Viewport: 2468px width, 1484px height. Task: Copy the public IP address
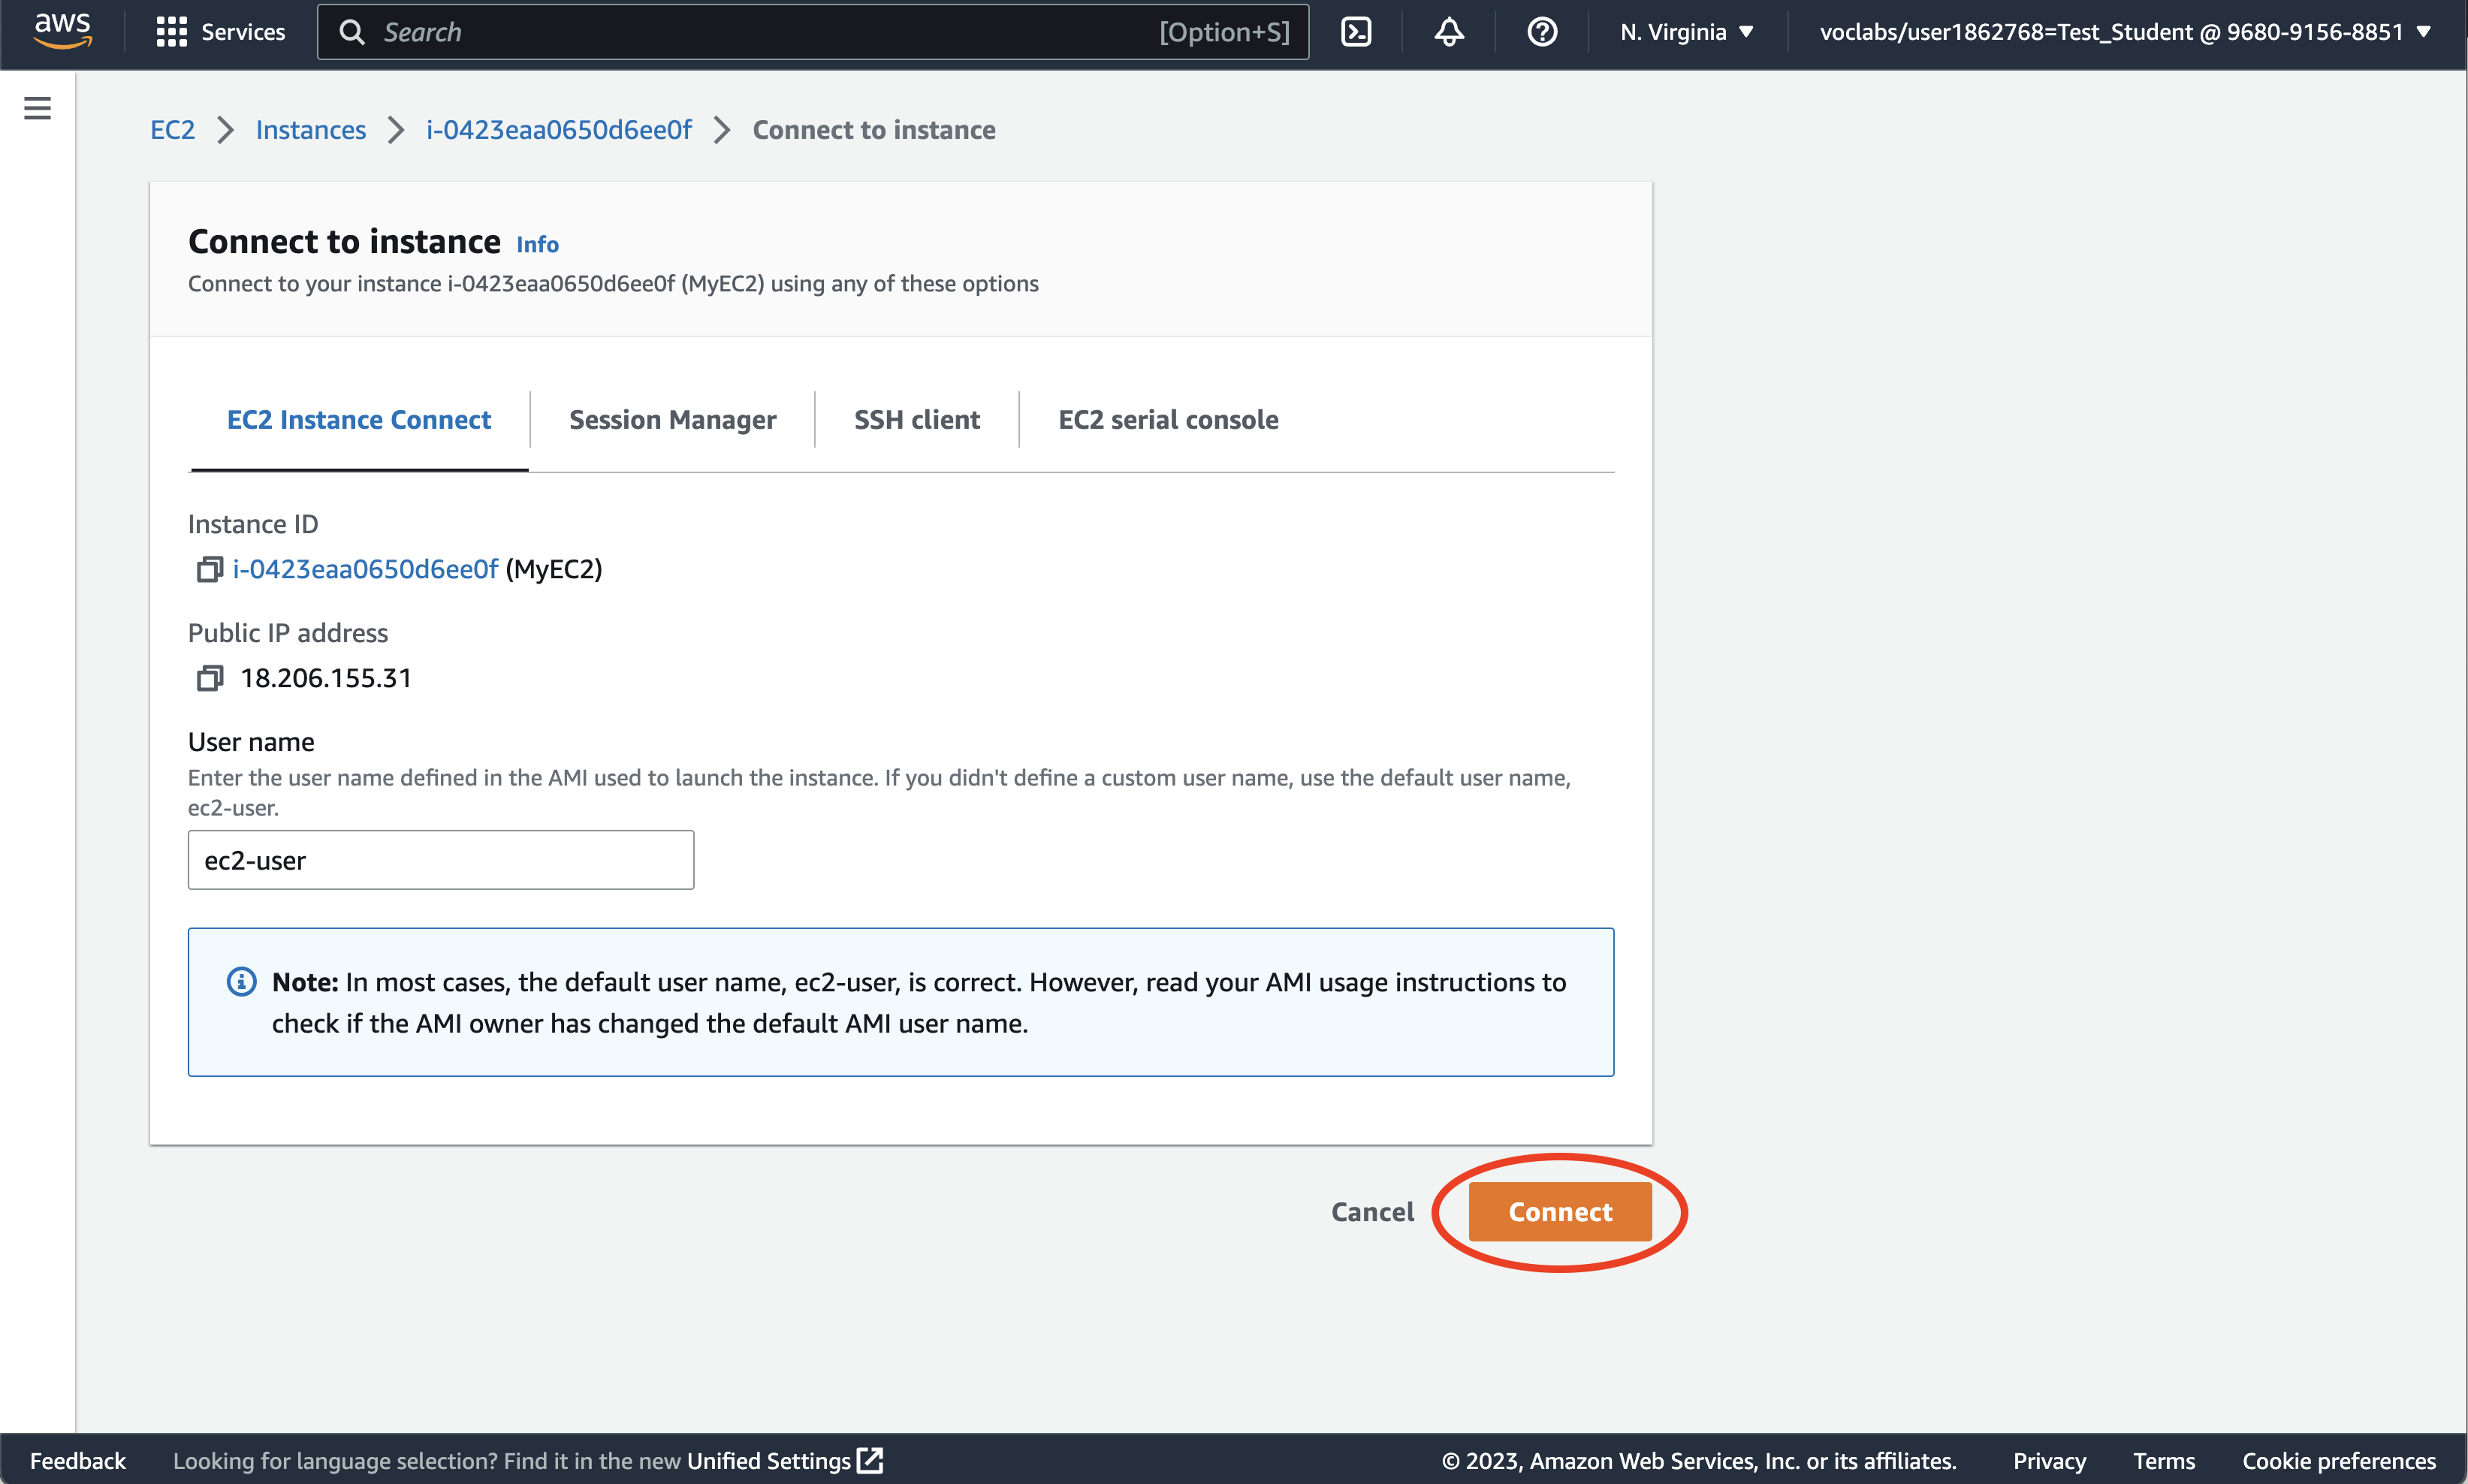pos(209,679)
